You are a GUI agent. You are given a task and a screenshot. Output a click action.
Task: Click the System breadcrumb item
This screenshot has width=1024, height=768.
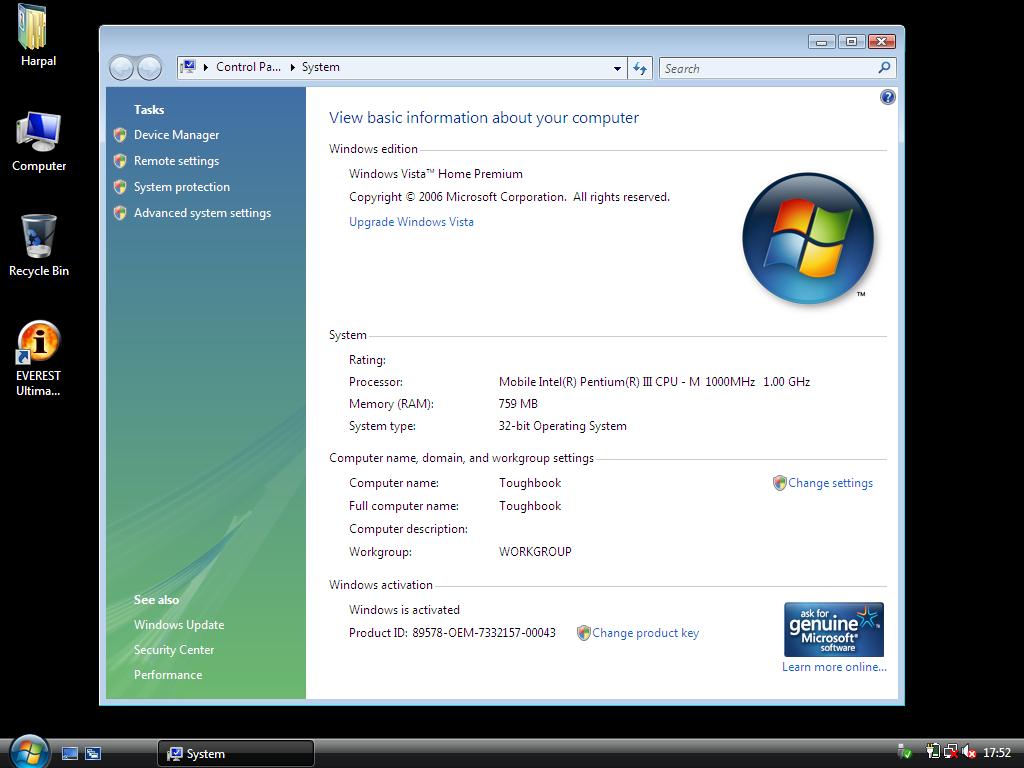tap(321, 67)
